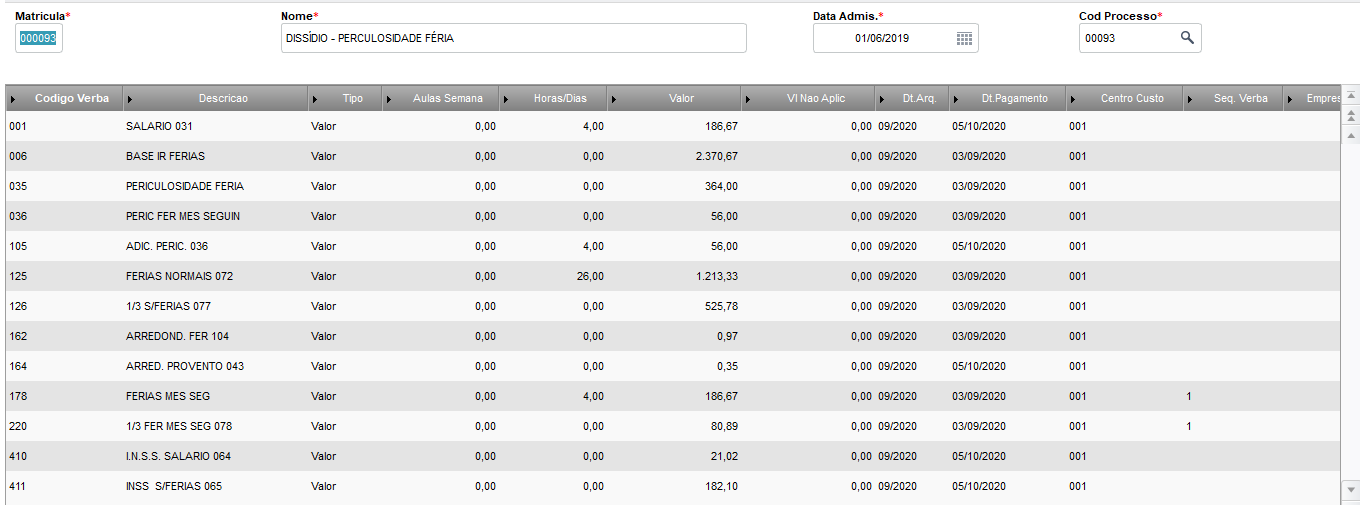Click the magnifier lookup icon in Cod Processo
The width and height of the screenshot is (1360, 505).
(1187, 38)
